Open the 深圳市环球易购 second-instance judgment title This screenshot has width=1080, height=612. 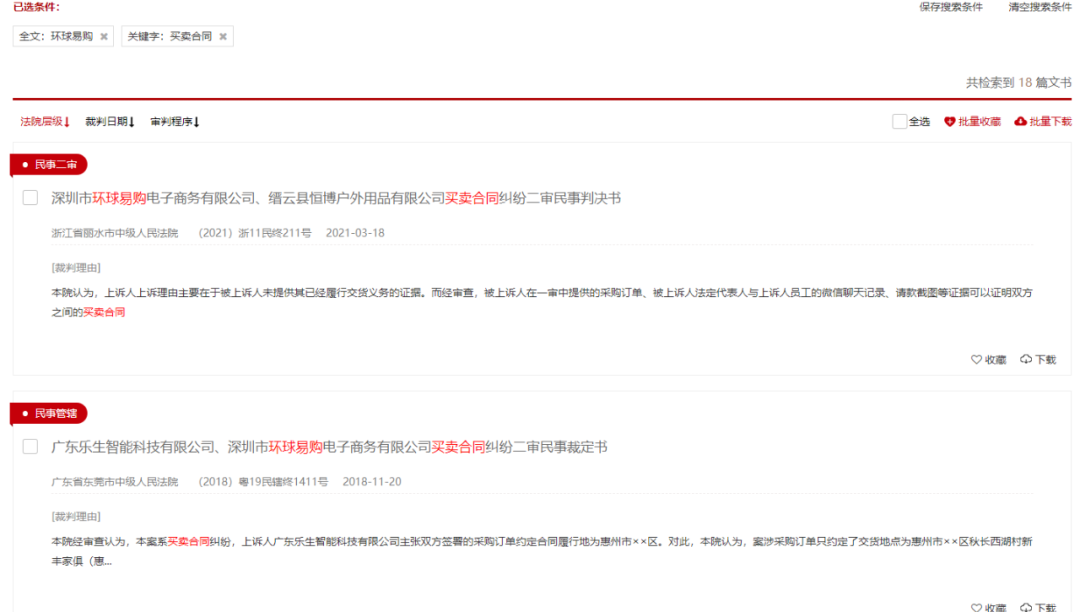click(320, 197)
